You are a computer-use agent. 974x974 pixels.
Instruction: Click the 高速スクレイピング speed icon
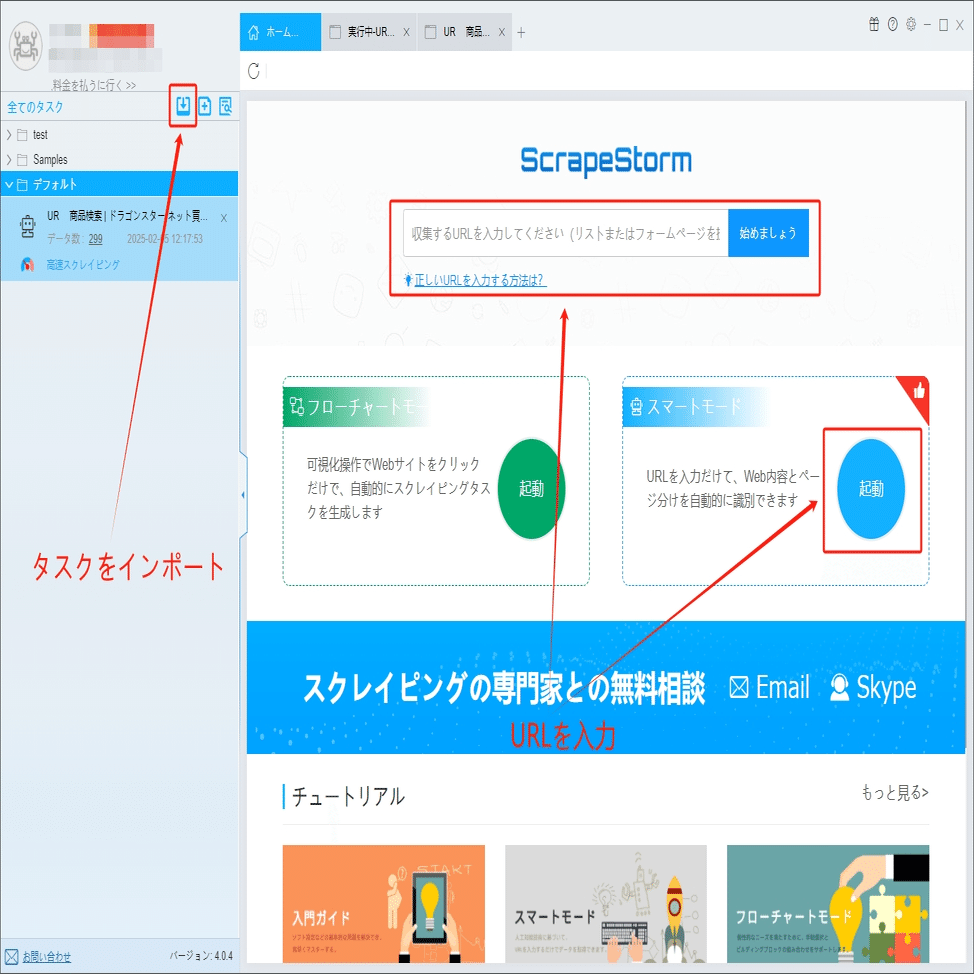coord(27,265)
